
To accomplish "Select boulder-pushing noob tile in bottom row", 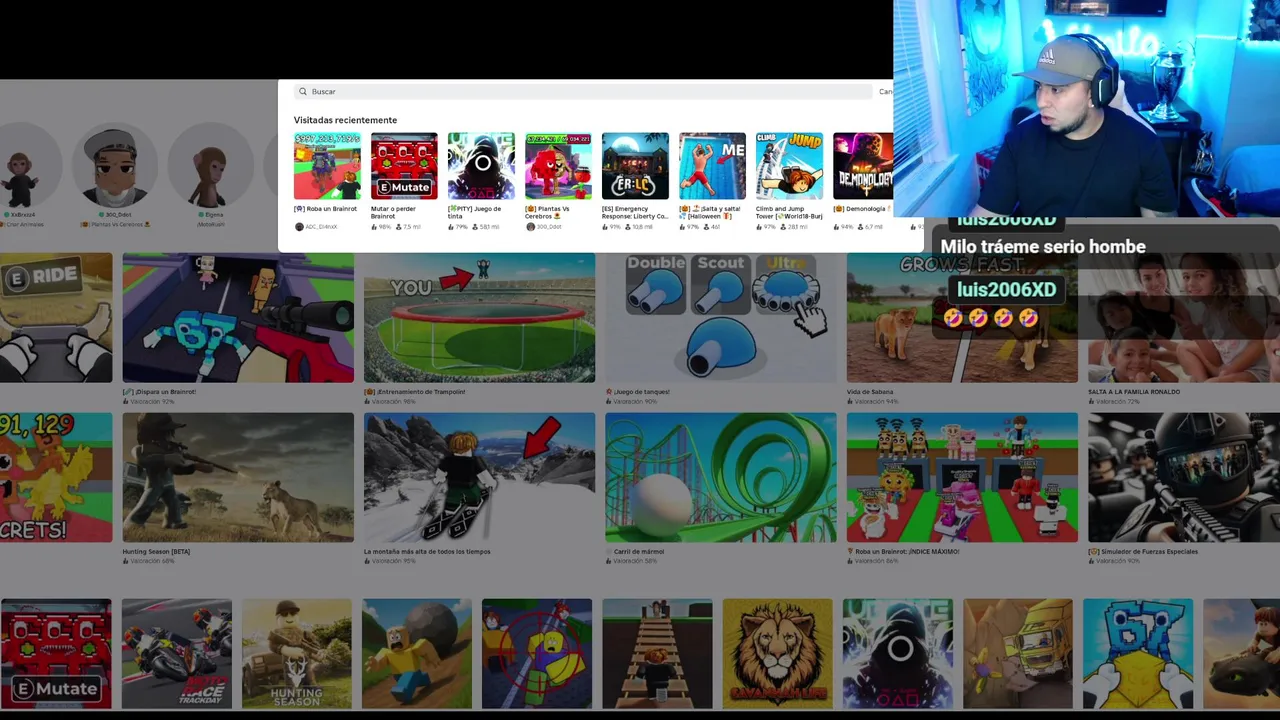I will coord(416,653).
